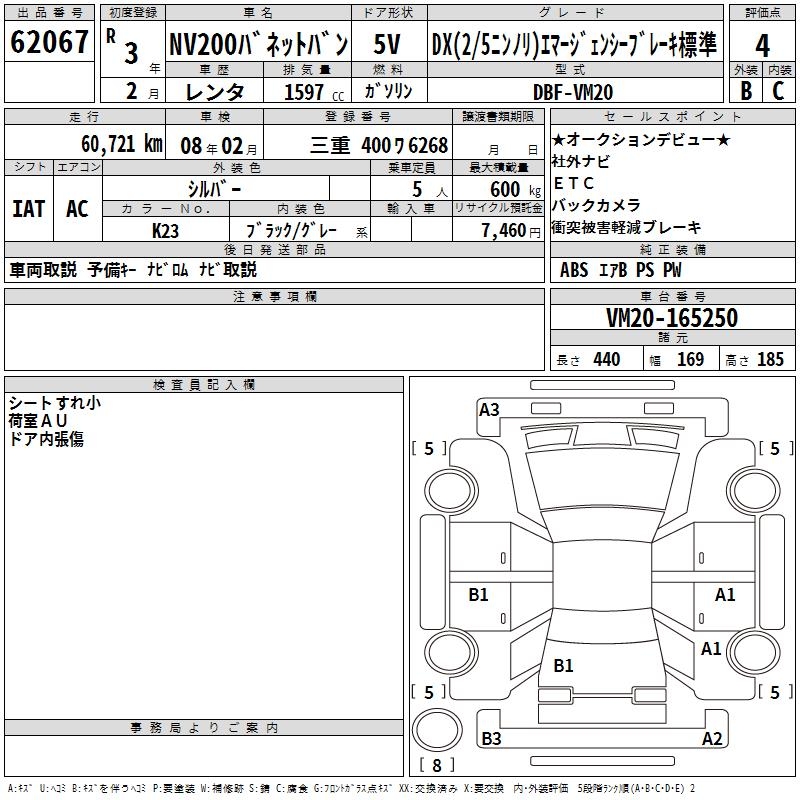Image resolution: width=800 pixels, height=800 pixels.
Task: Select the model code DBF-VM20
Action: [x=573, y=92]
